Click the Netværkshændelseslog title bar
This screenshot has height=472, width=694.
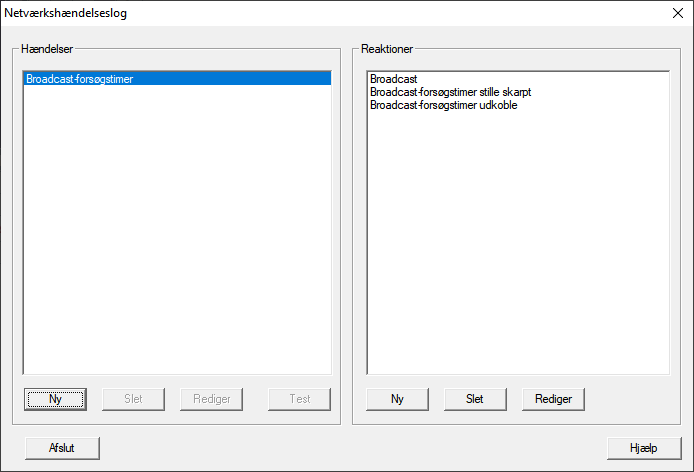300,14
